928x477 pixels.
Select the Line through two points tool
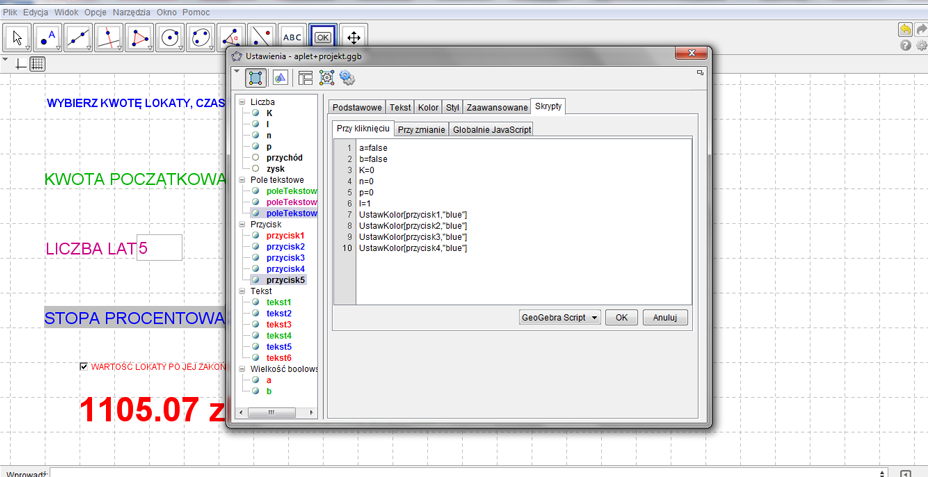point(79,38)
